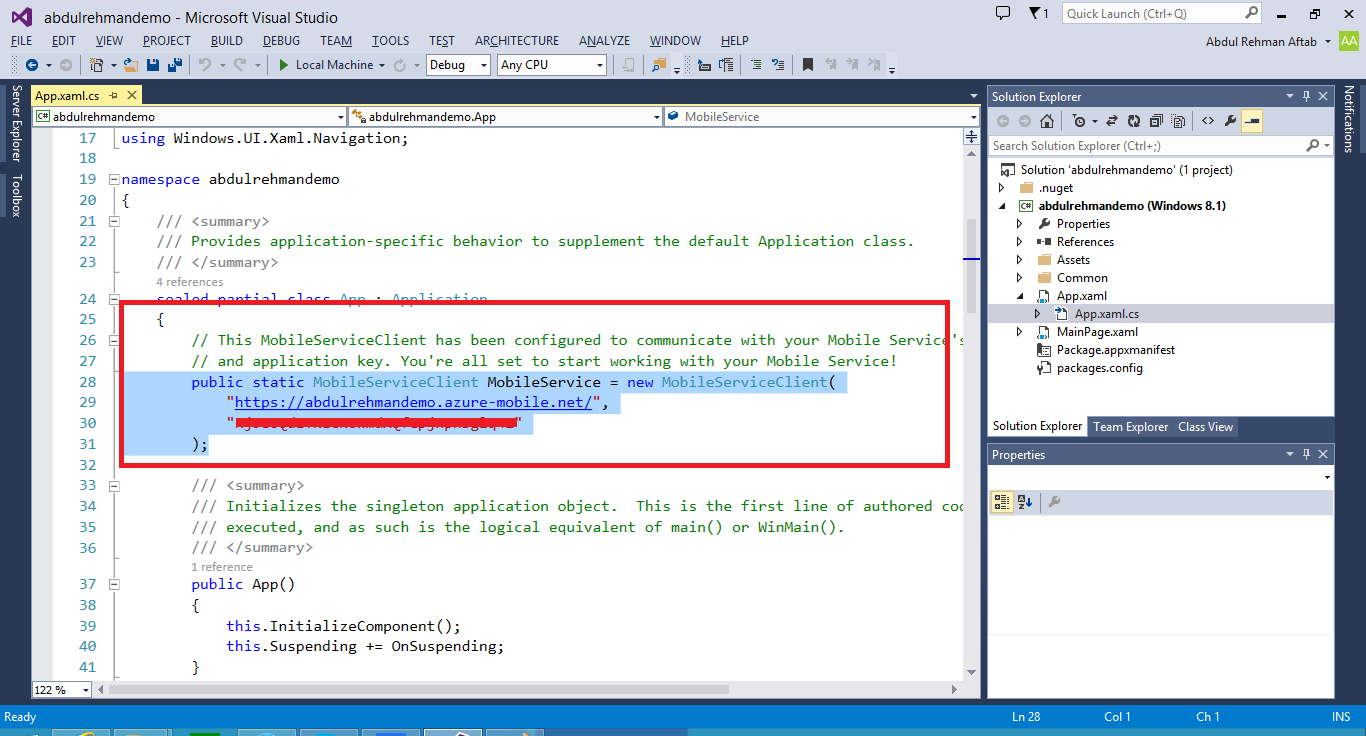Click the Open File folder icon
This screenshot has height=736, width=1366.
coord(132,65)
